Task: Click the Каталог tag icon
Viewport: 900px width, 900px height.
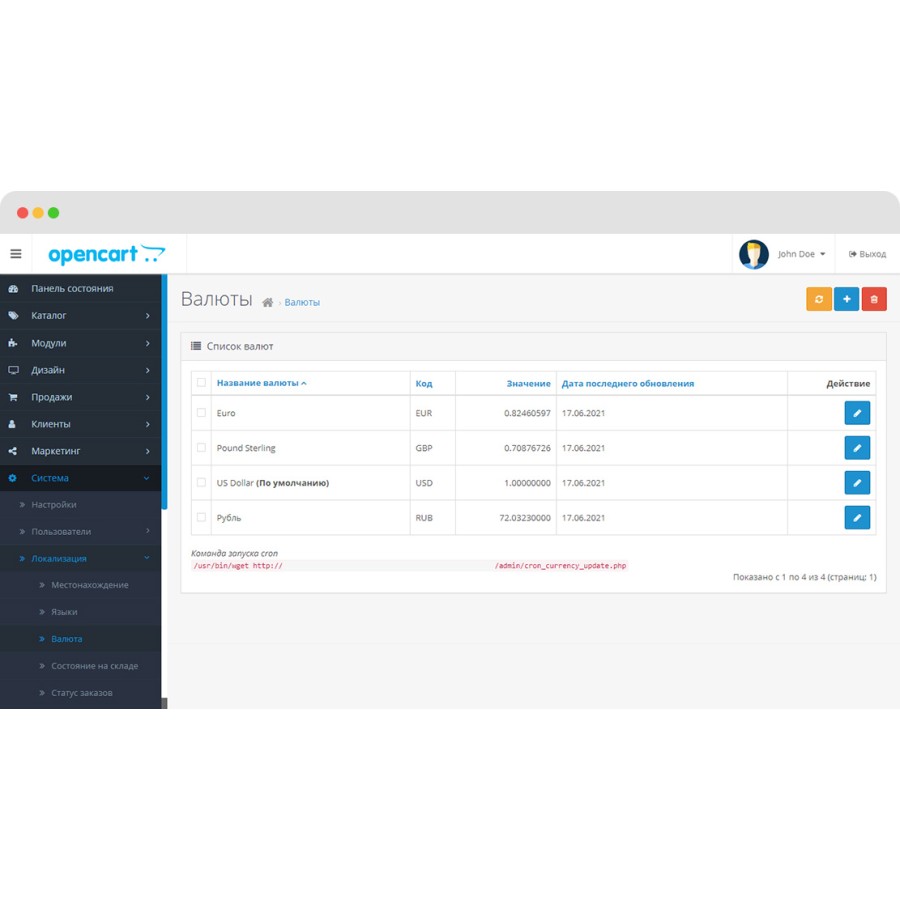Action: (13, 316)
